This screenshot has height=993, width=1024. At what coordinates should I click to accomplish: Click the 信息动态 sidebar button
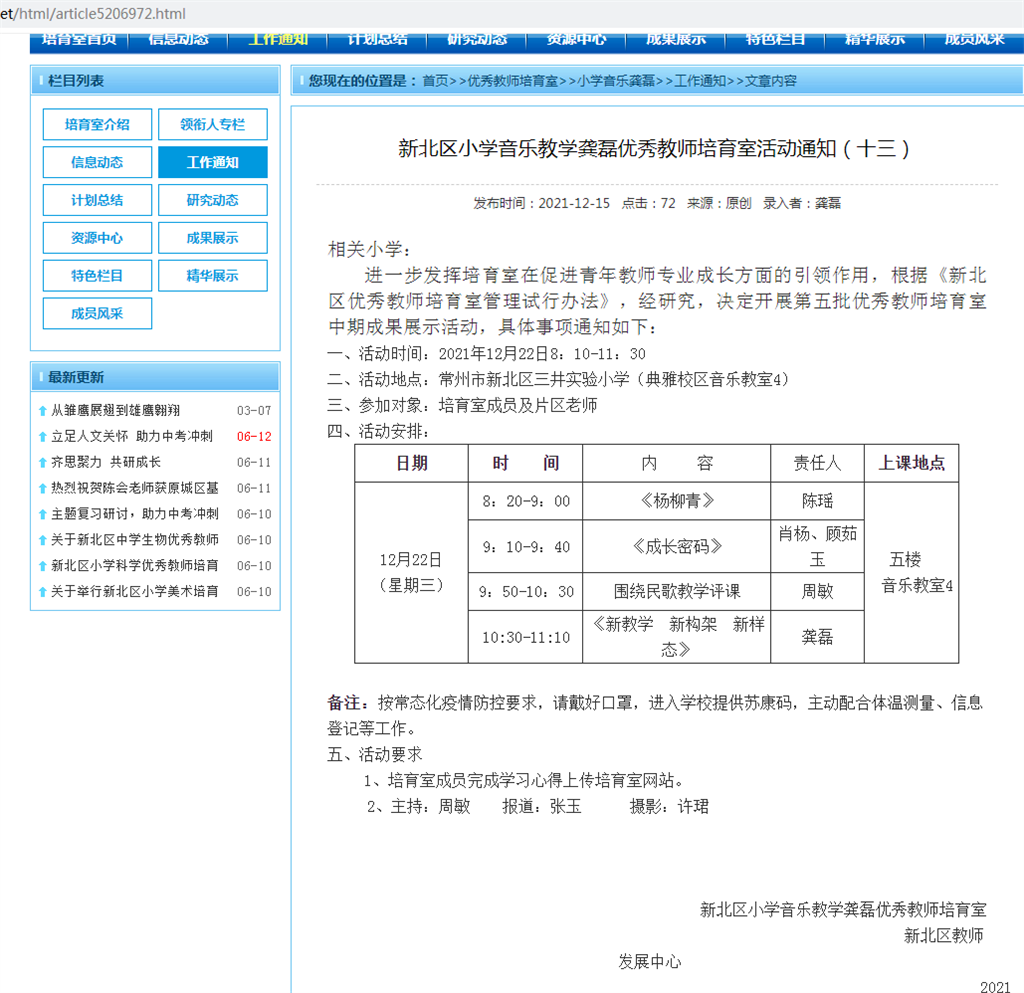click(x=97, y=162)
